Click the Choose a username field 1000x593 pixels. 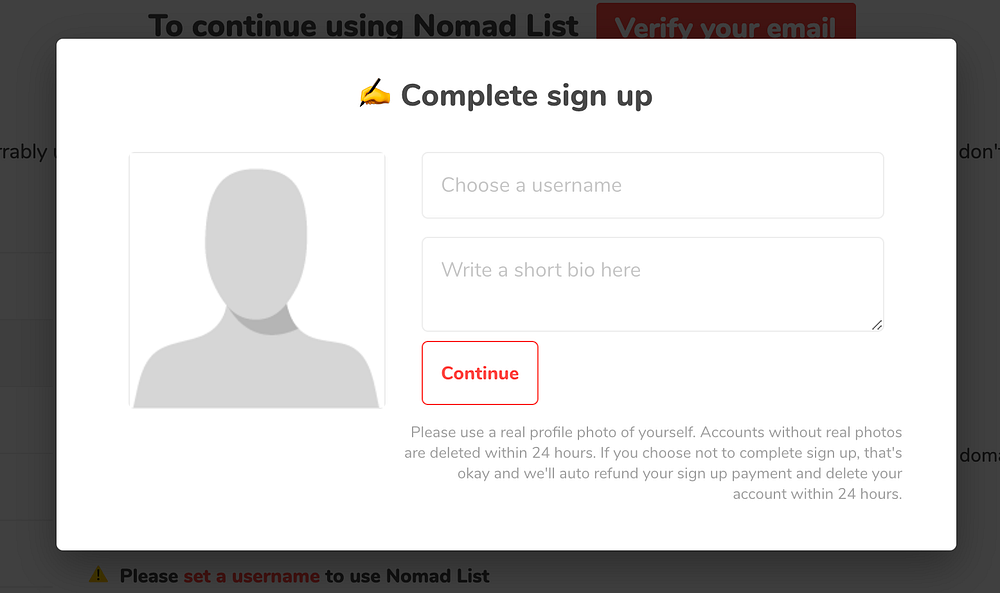[x=652, y=185]
